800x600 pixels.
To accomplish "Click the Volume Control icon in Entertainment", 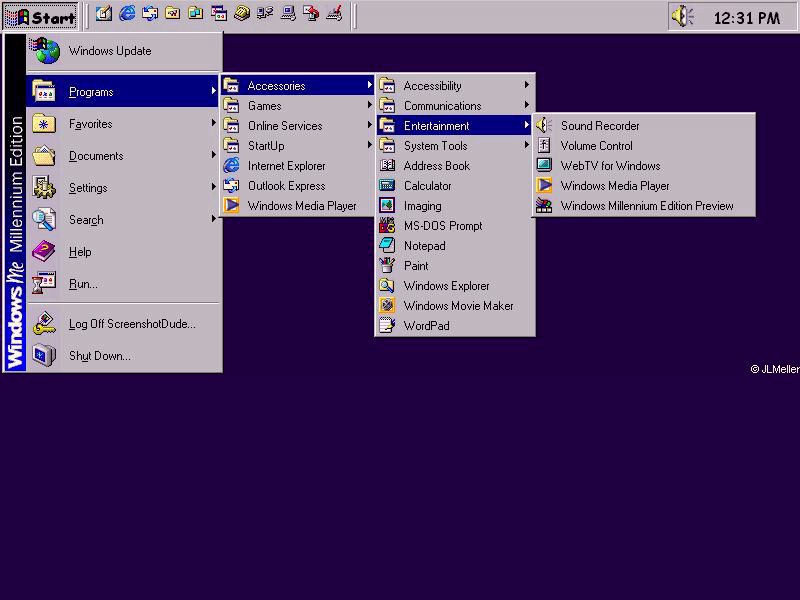I will coord(544,145).
